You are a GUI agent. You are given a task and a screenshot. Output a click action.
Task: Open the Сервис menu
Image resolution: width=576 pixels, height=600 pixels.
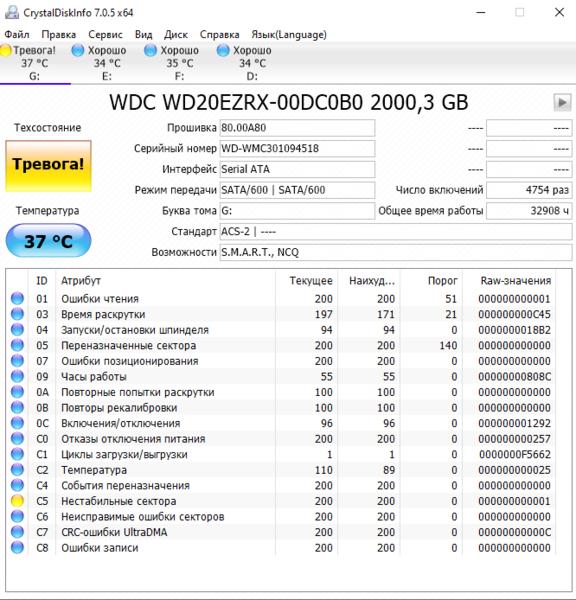pyautogui.click(x=105, y=35)
